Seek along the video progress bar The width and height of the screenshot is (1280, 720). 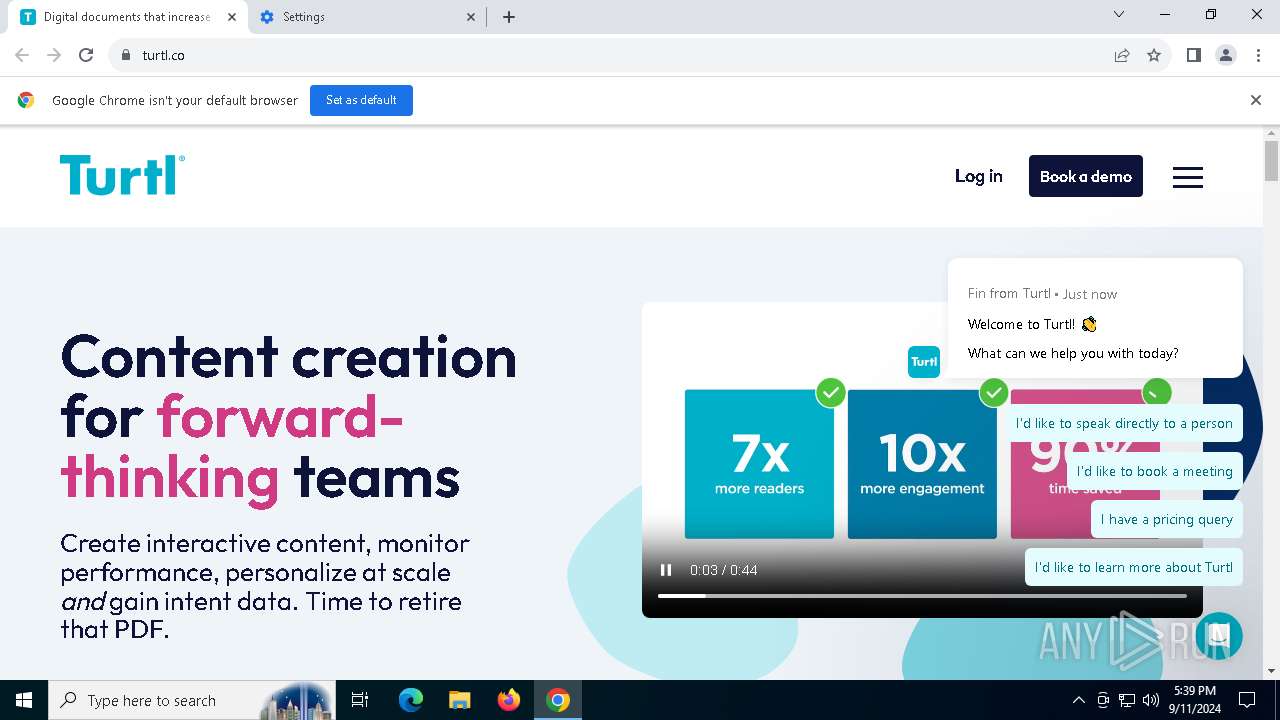click(x=922, y=596)
